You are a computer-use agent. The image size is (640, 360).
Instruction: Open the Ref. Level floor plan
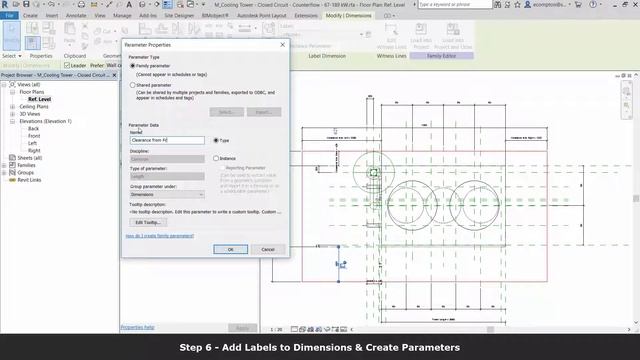[40, 99]
